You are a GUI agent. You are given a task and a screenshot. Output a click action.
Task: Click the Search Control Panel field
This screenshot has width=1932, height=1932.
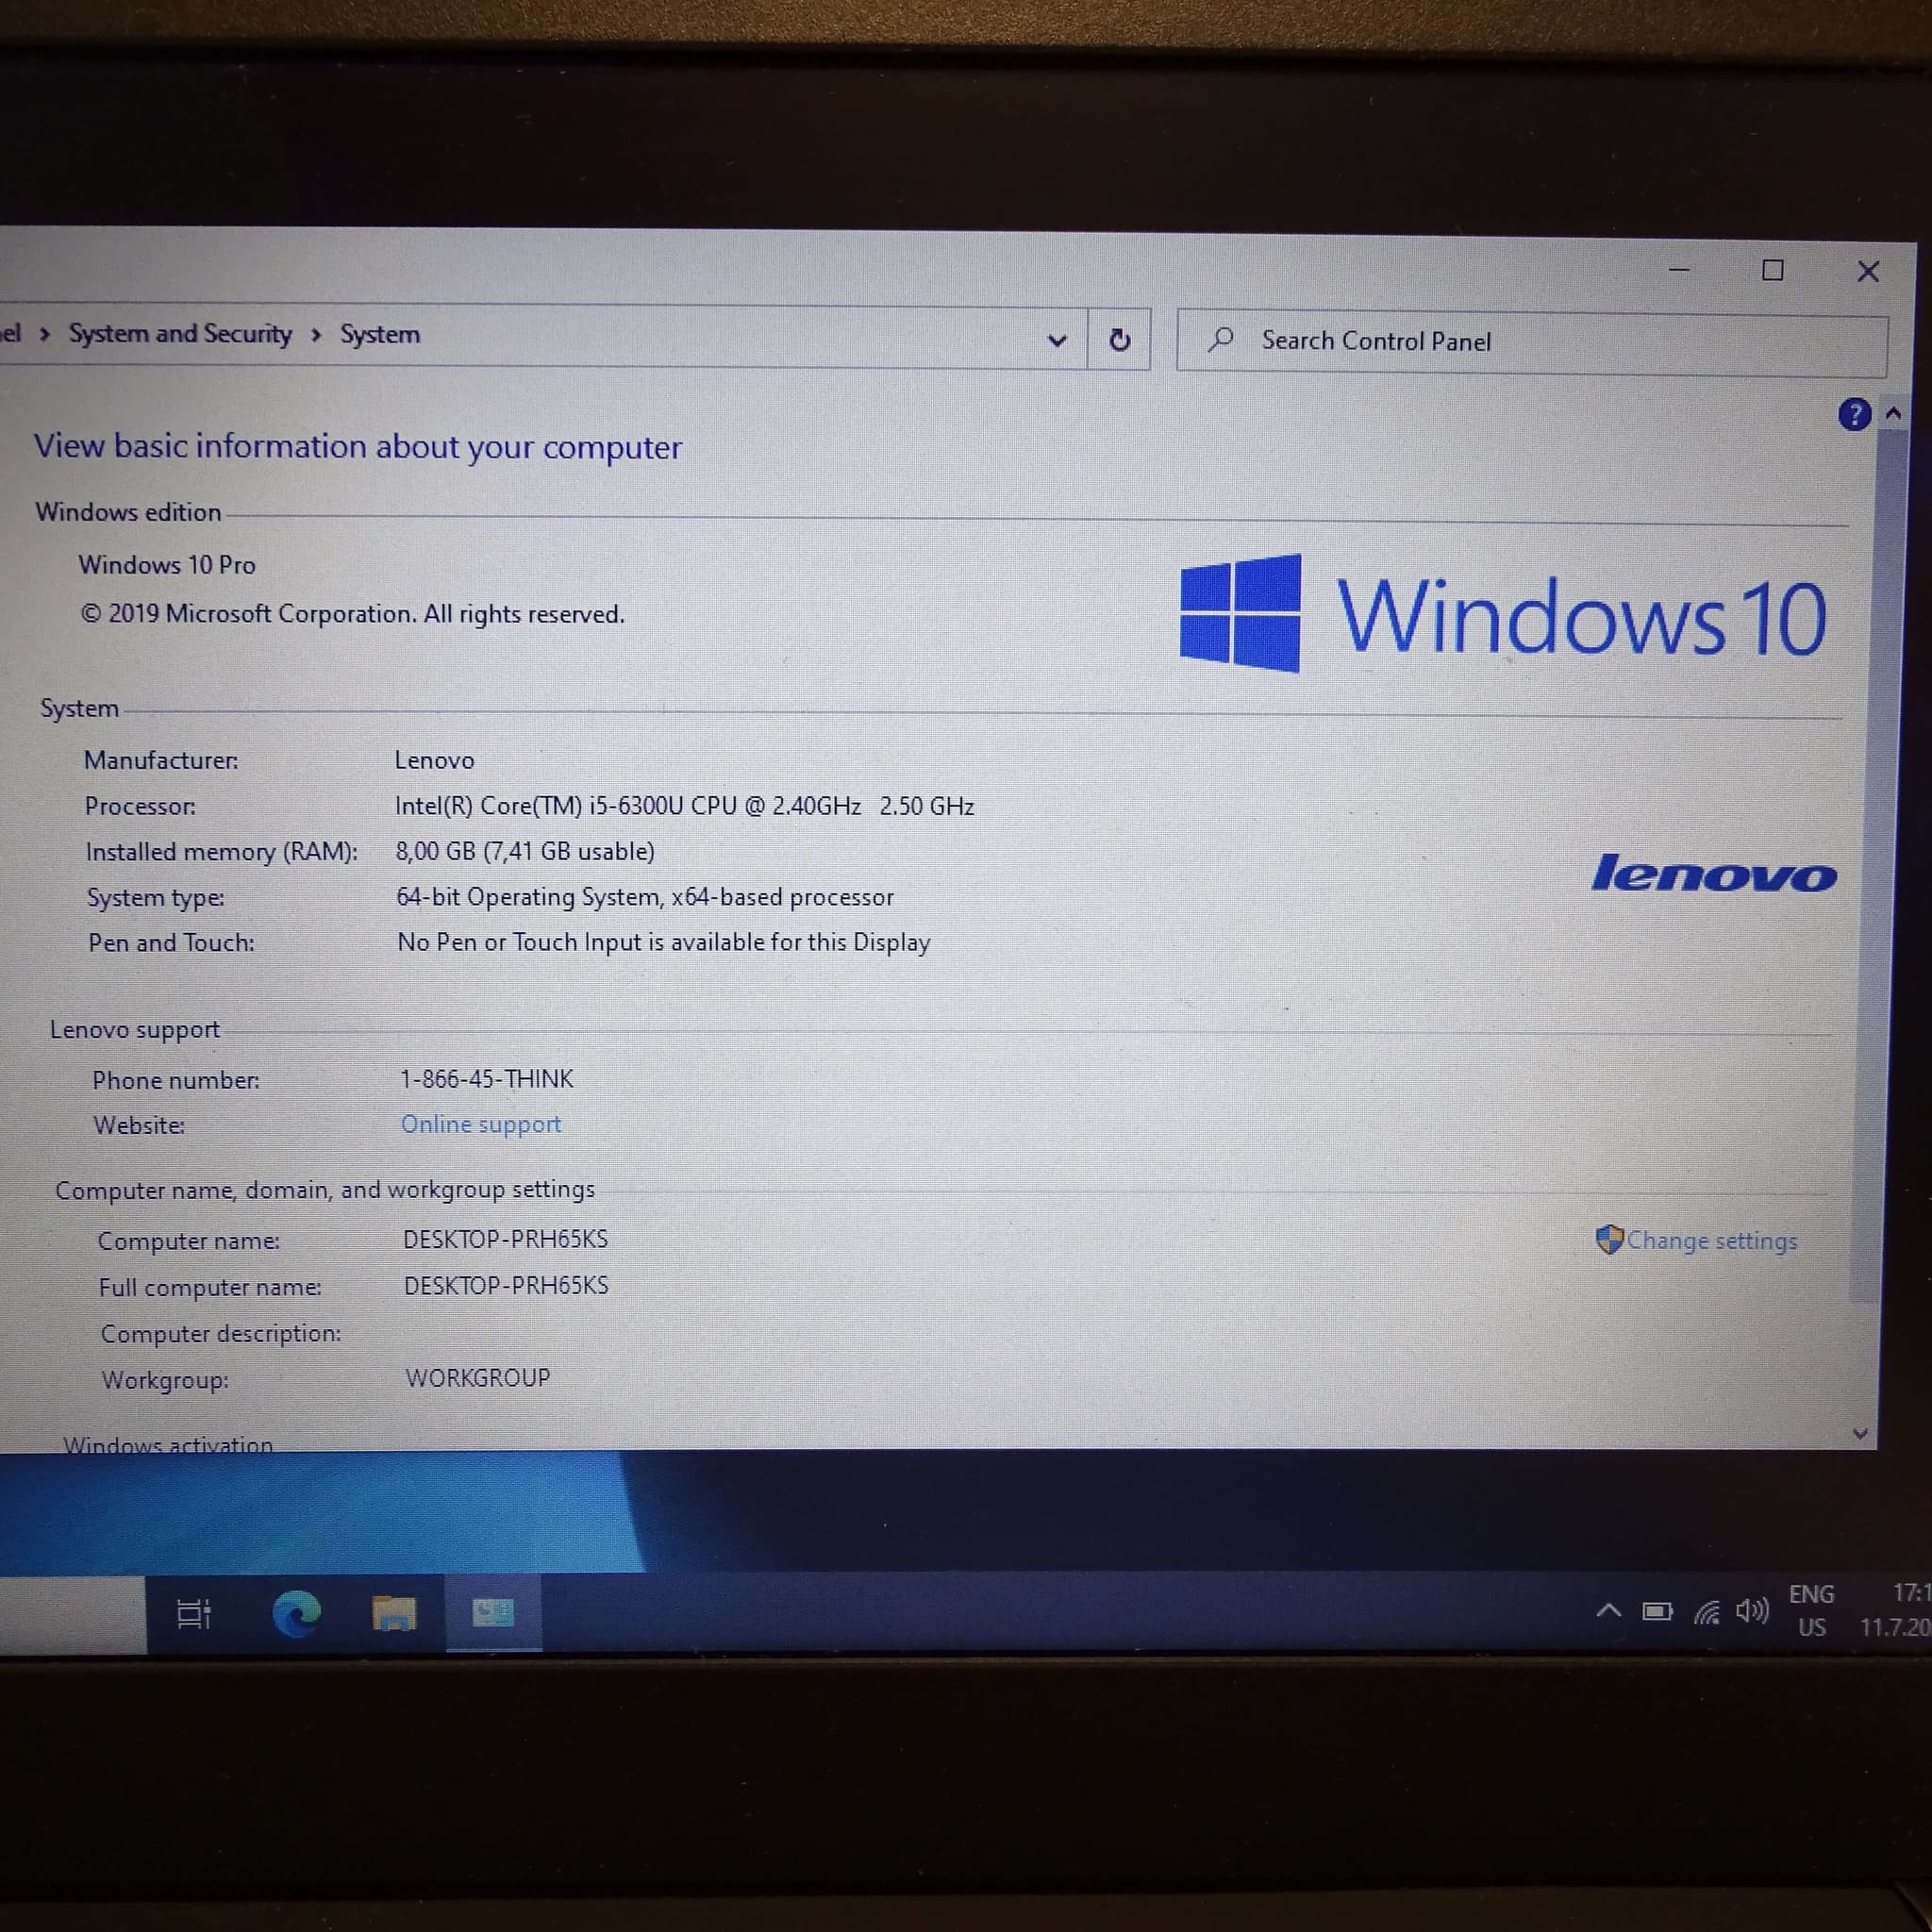click(1531, 343)
